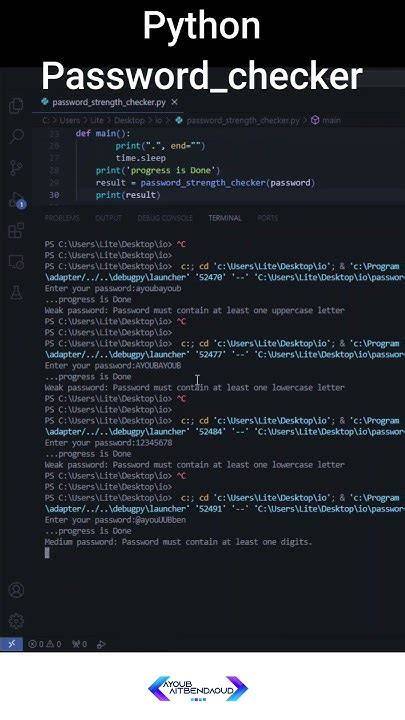Open the Explorer view in the activity bar
The height and width of the screenshot is (720, 405).
[16, 106]
